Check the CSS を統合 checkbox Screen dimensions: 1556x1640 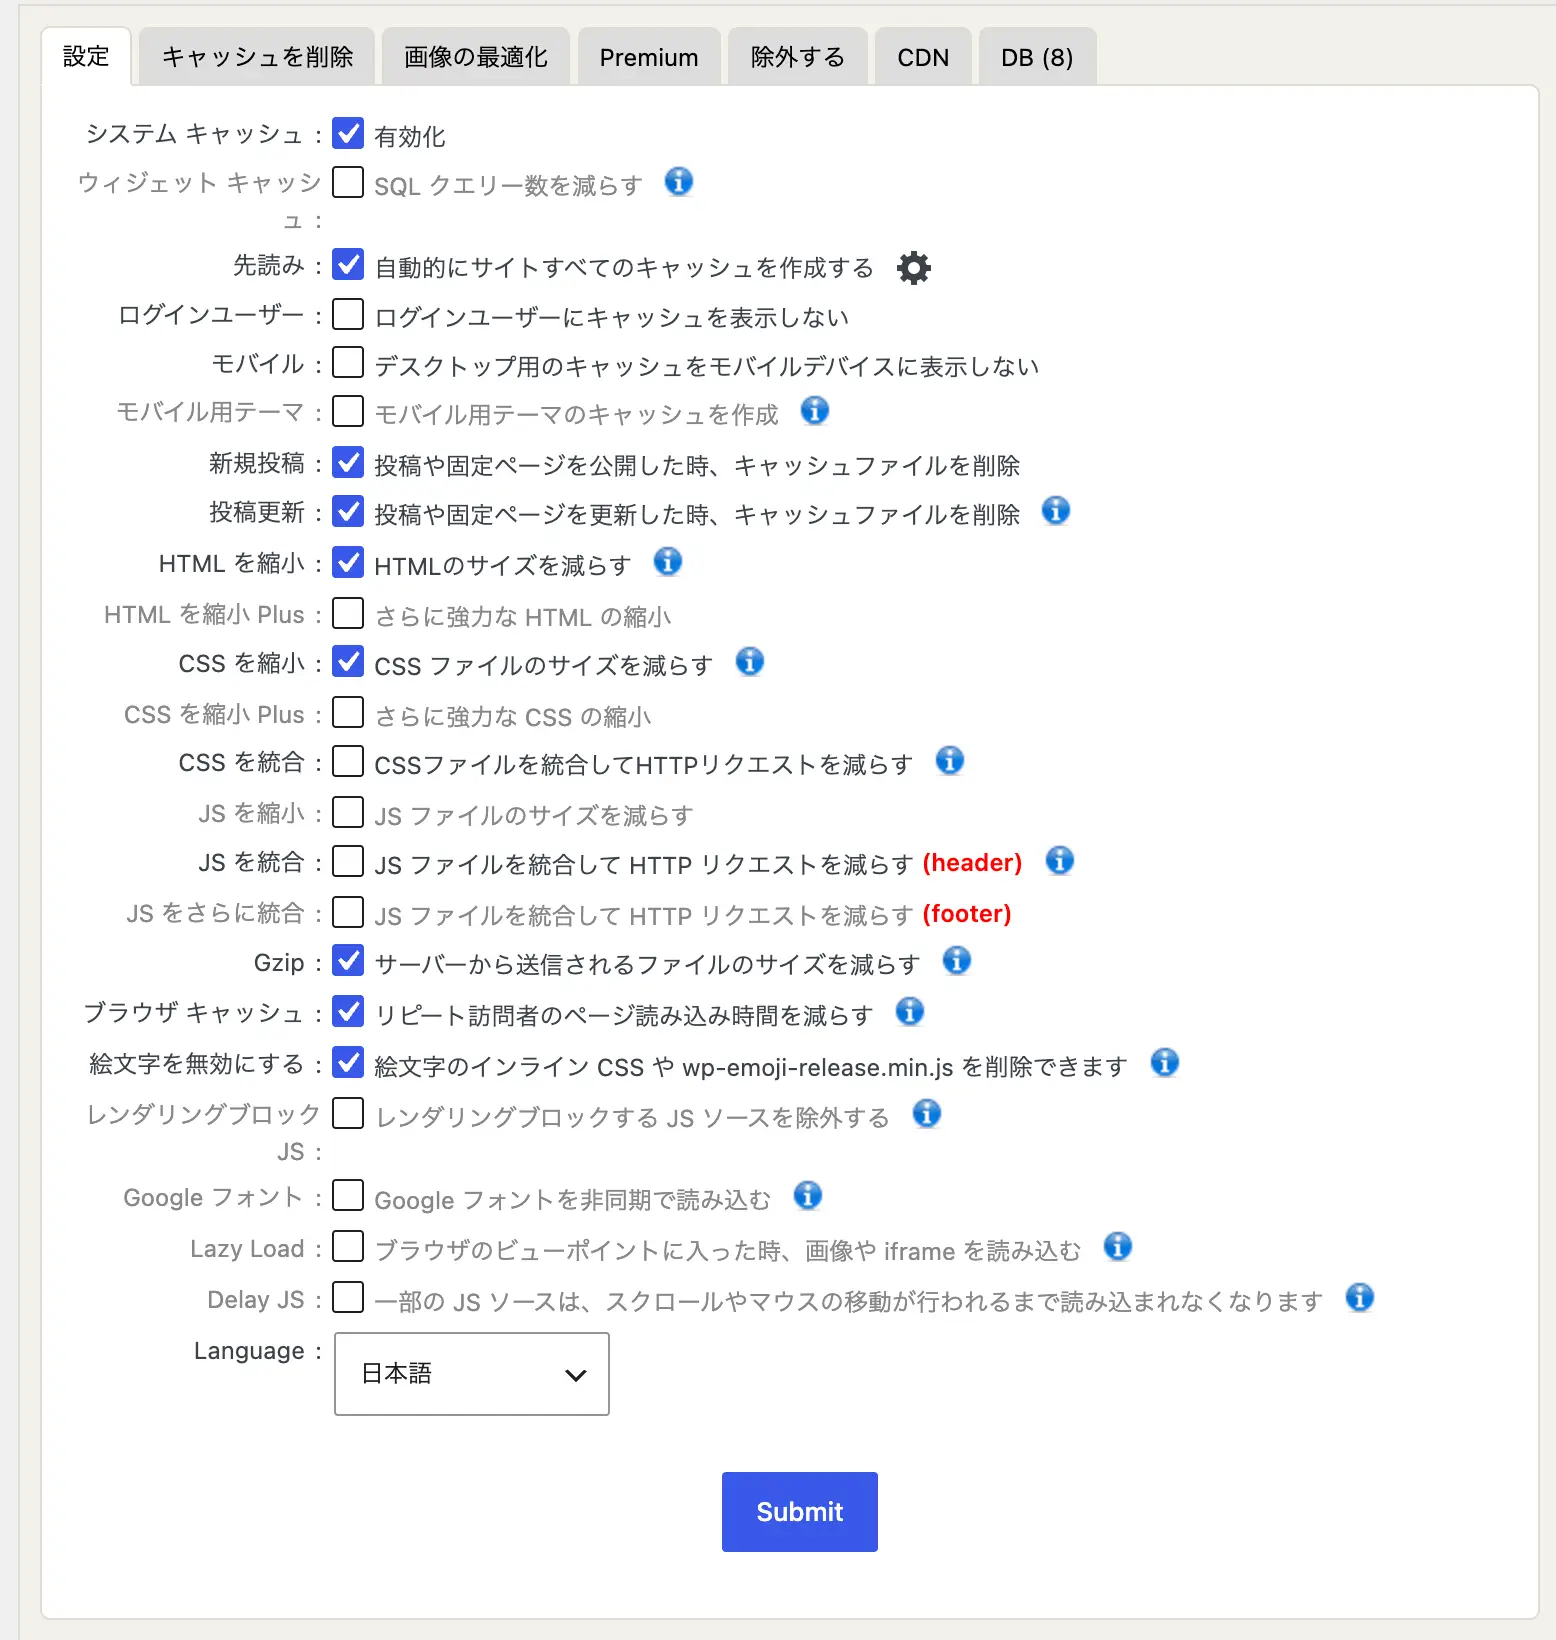tap(348, 761)
